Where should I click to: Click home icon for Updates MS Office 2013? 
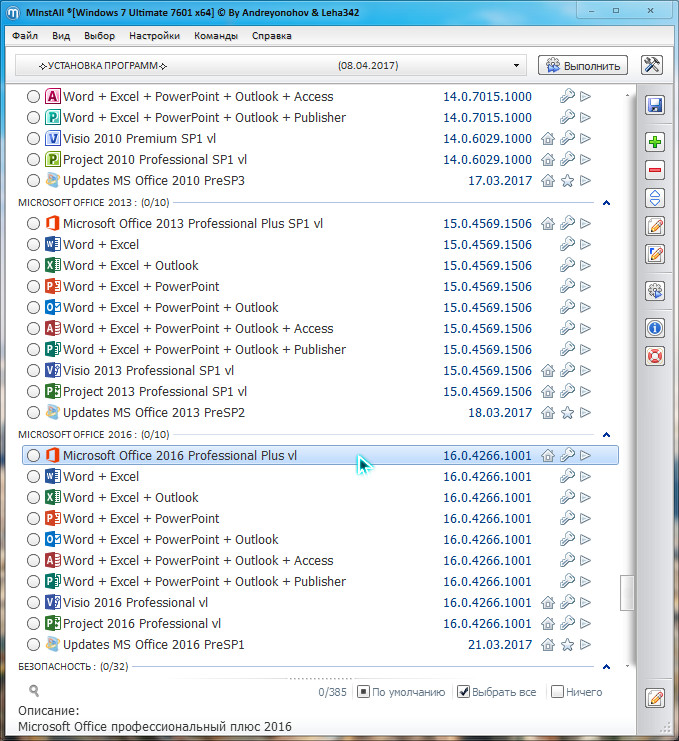point(548,413)
